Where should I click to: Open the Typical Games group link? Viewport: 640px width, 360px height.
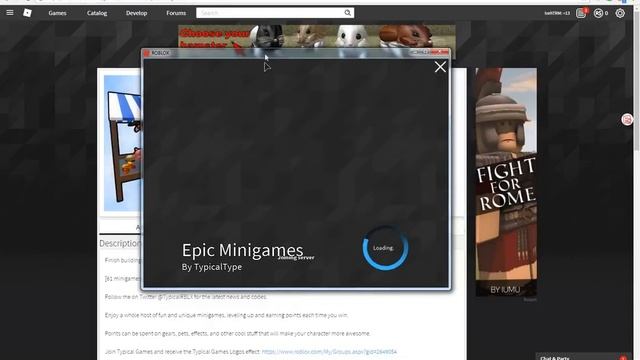[x=329, y=351]
